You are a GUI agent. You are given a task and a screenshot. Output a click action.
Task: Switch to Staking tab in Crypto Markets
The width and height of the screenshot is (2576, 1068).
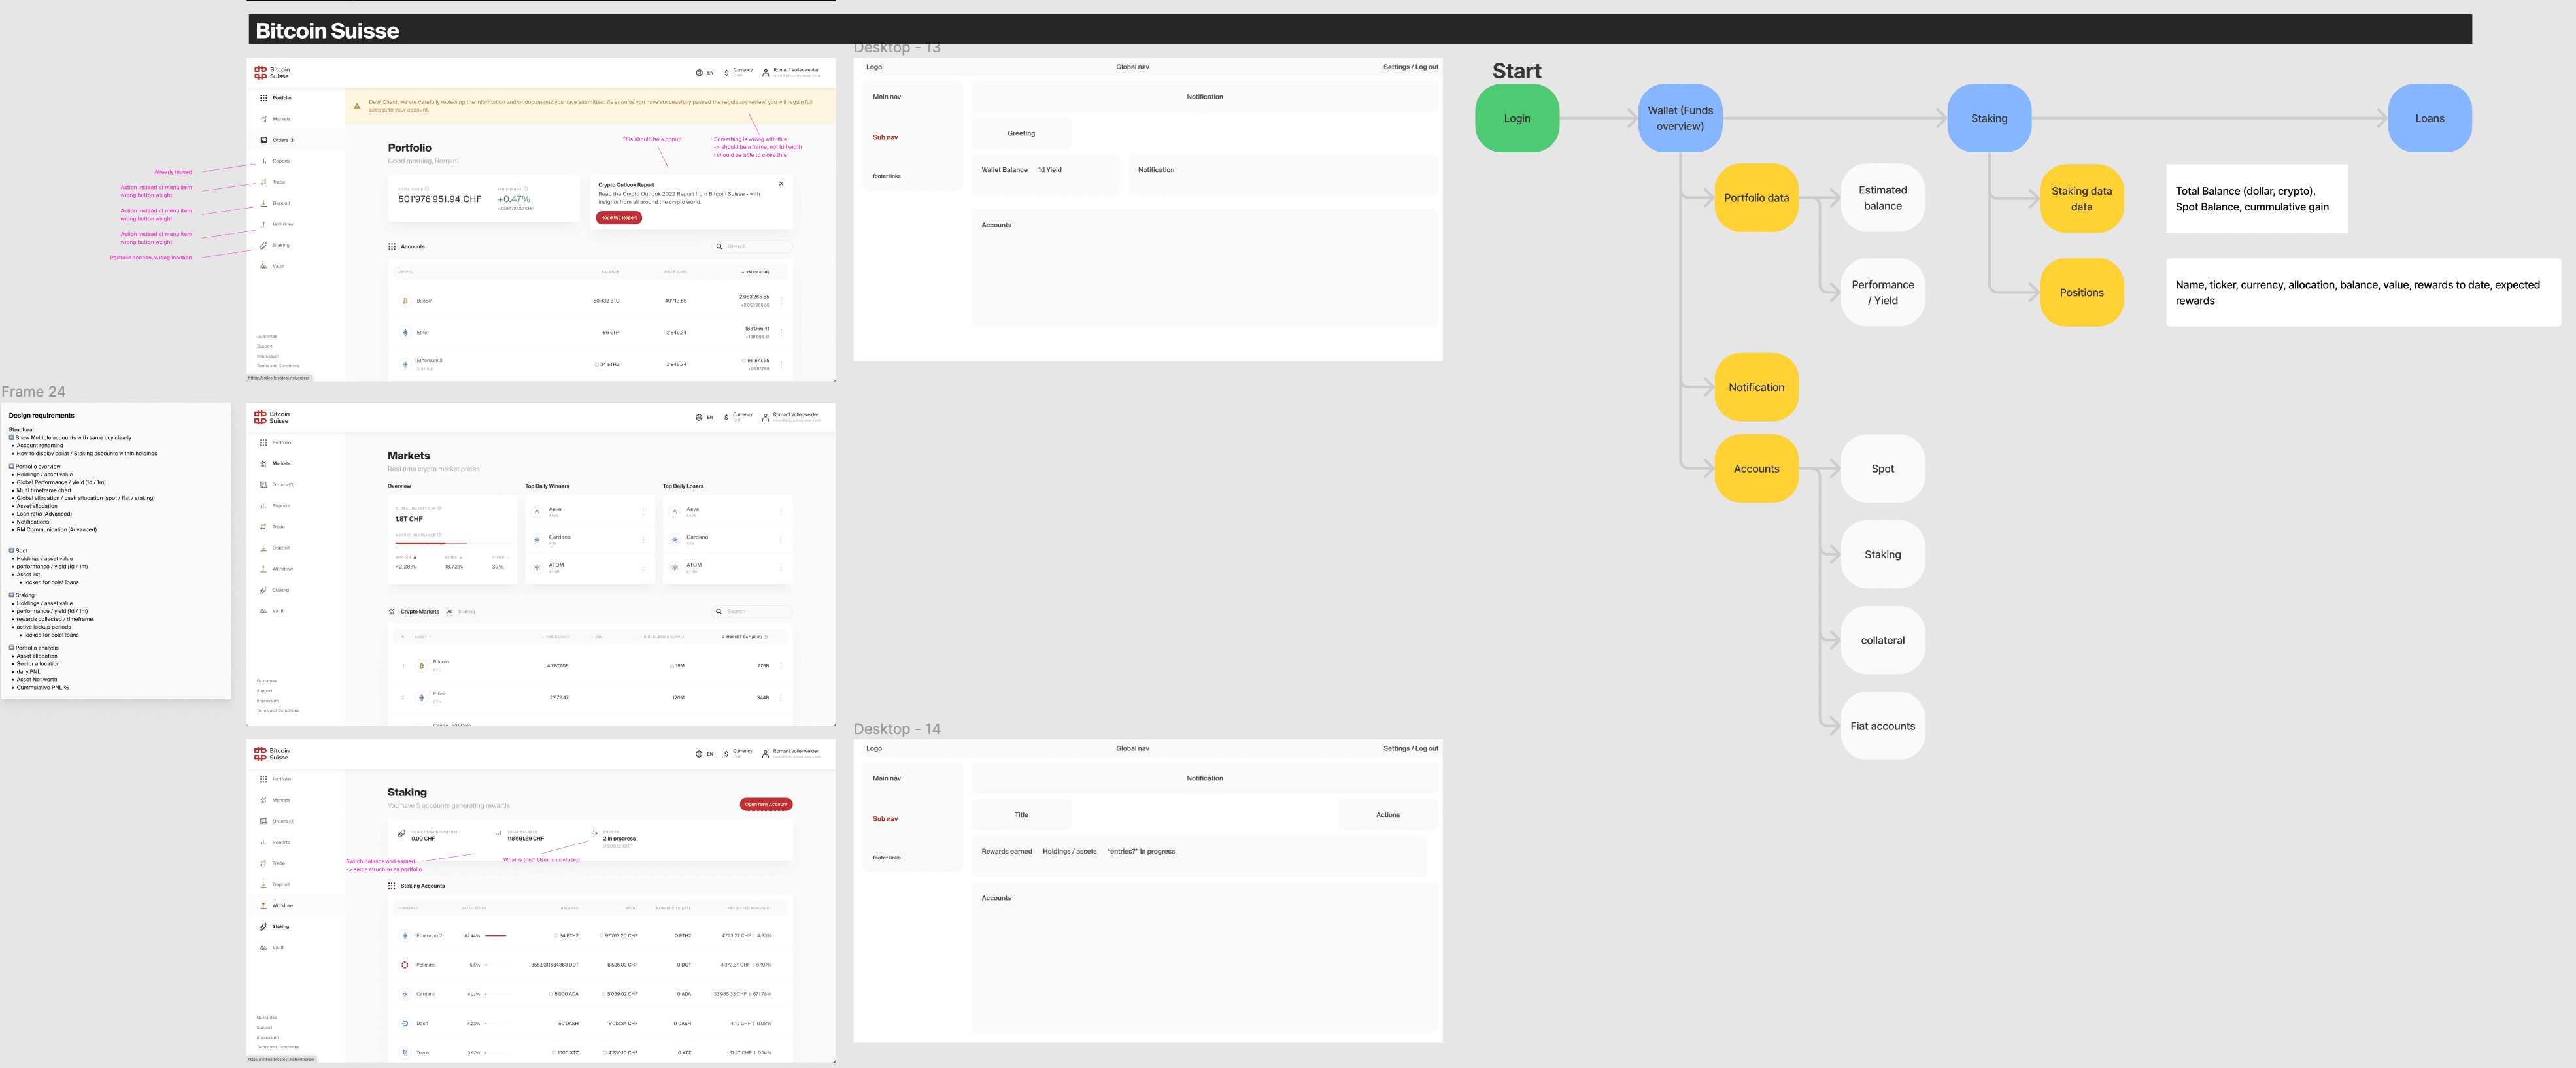(x=467, y=612)
